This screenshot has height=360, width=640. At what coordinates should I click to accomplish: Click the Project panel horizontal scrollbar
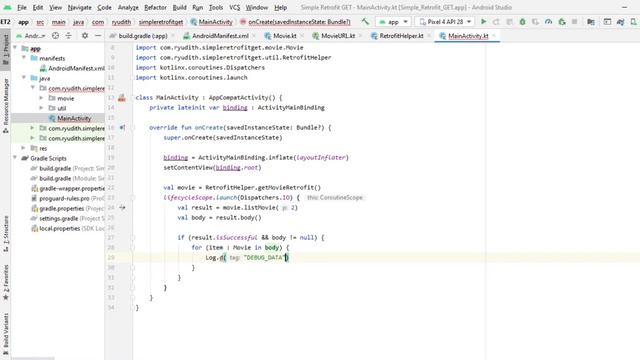point(33,358)
